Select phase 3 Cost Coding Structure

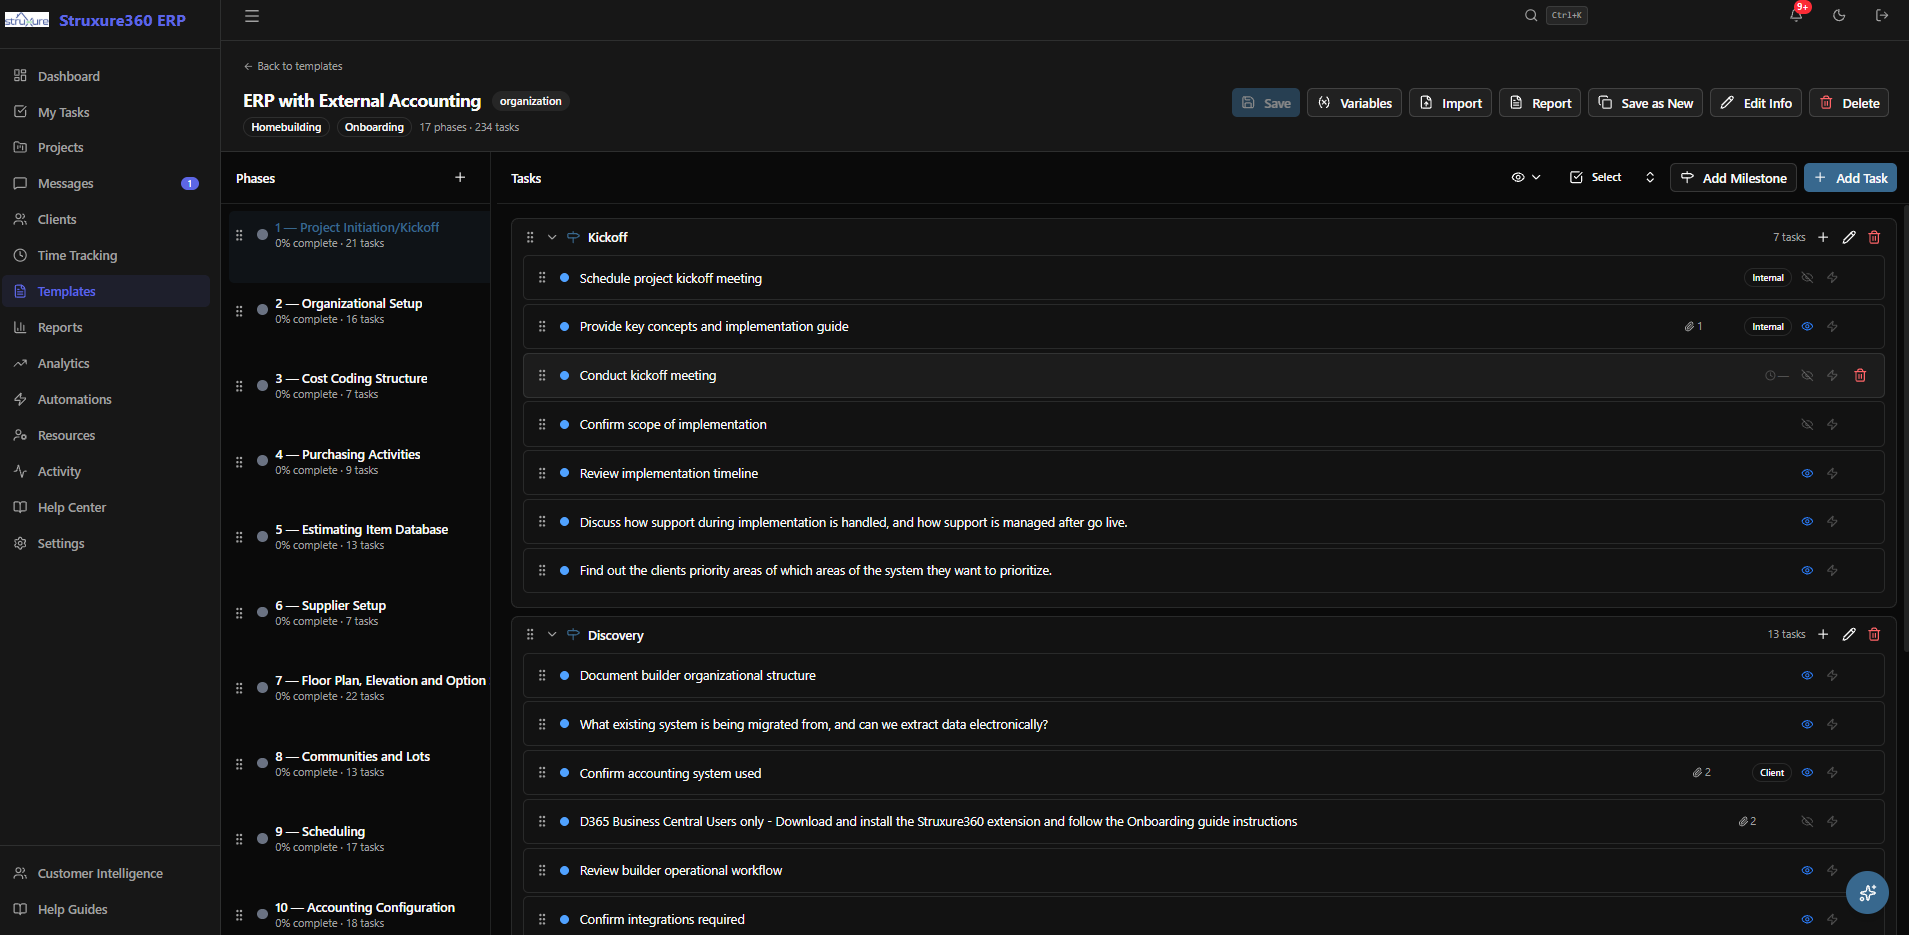click(x=360, y=386)
